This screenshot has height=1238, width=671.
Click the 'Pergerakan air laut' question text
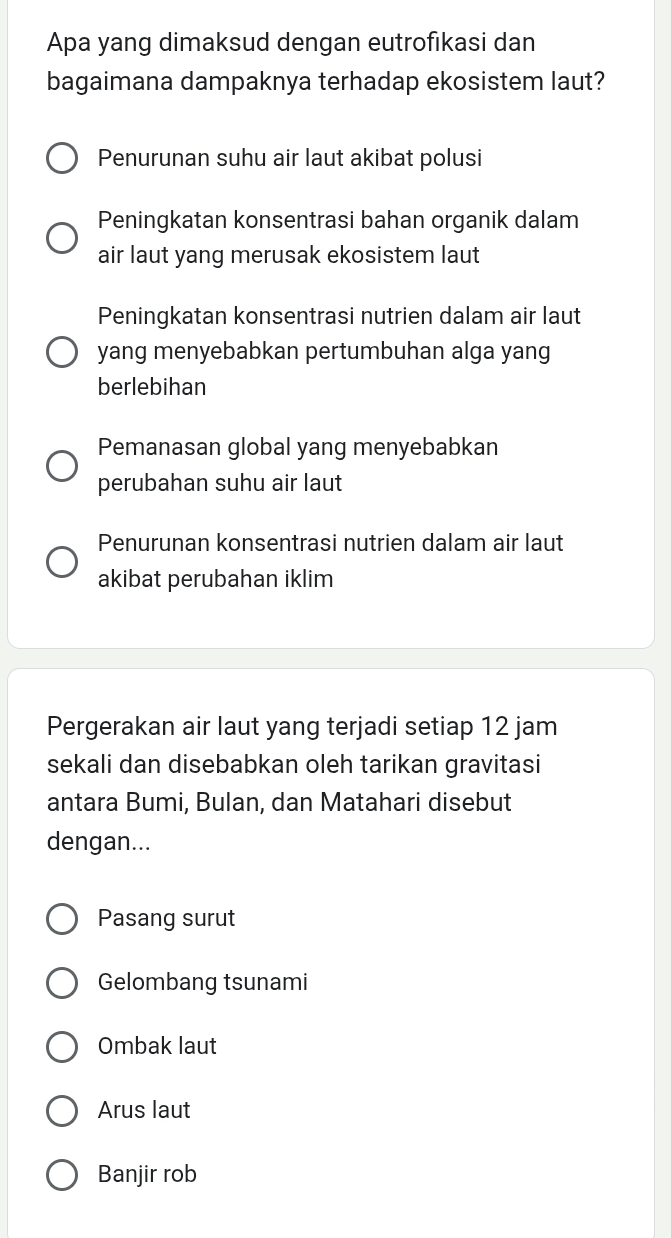(302, 783)
